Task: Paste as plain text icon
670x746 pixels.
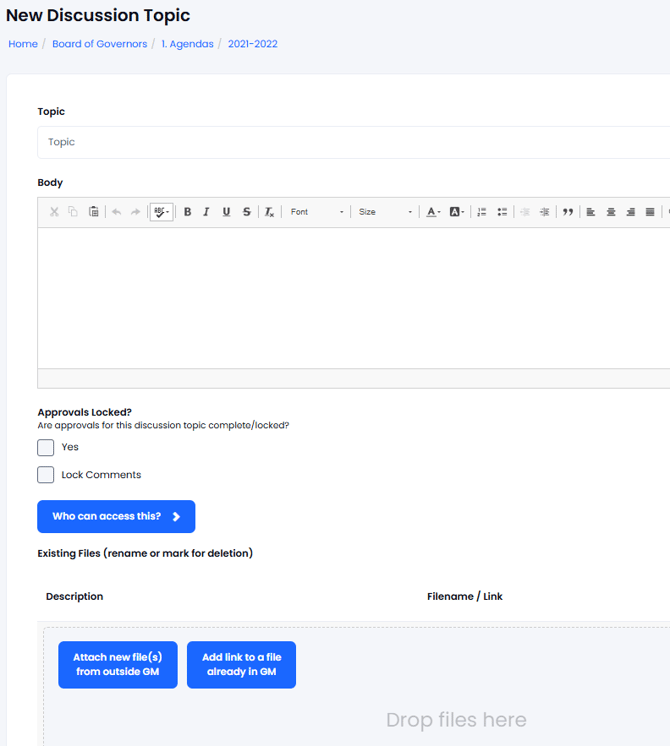Action: 94,212
